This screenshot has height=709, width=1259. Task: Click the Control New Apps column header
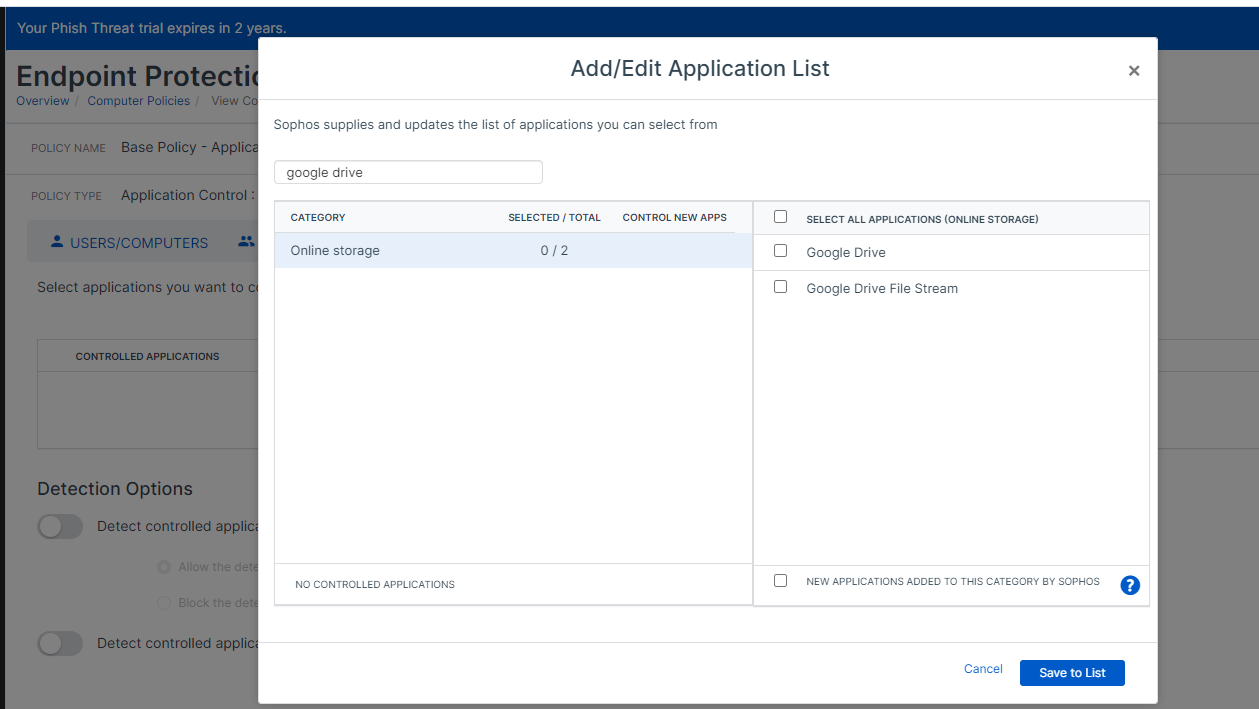674,217
